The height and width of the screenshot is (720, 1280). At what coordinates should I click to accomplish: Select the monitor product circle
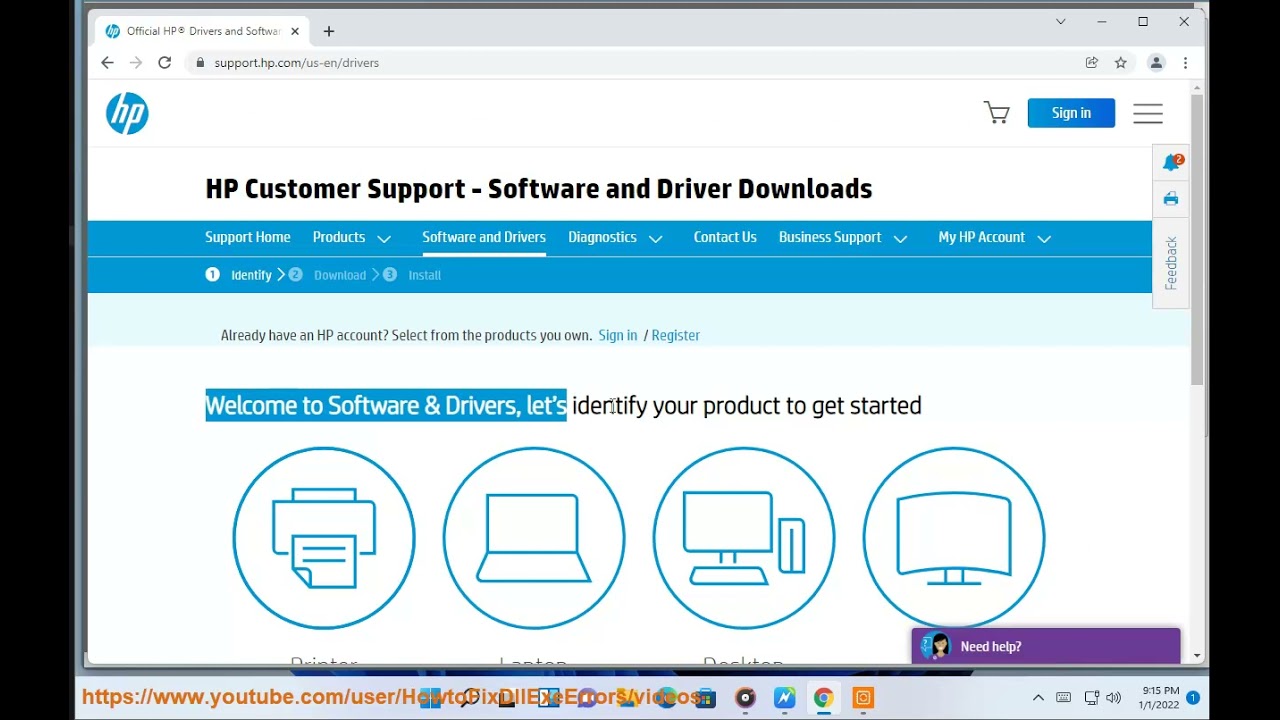click(x=954, y=538)
